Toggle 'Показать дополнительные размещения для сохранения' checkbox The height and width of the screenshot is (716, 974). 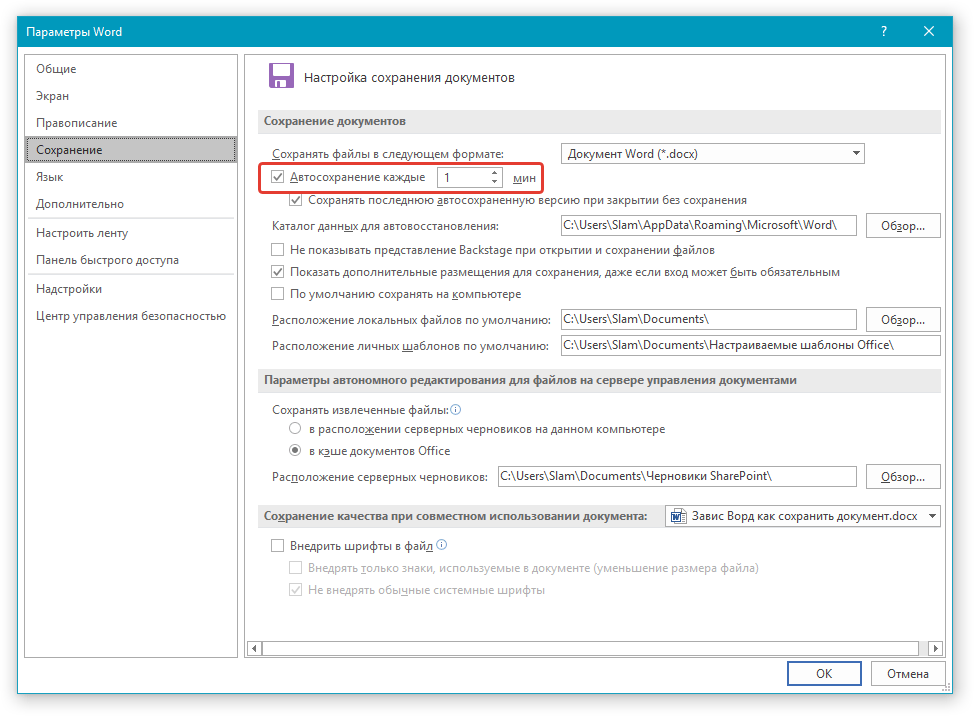278,272
